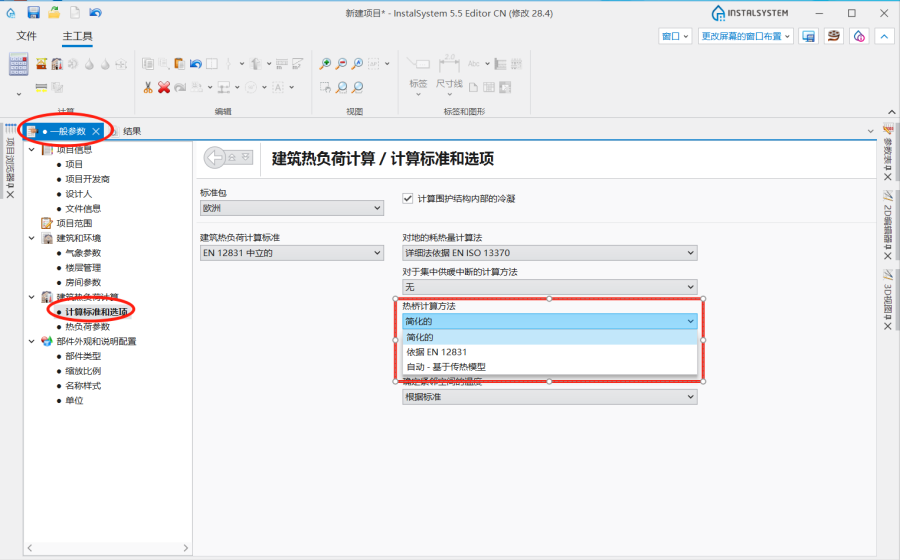Viewport: 900px width, 560px height.
Task: Click the zoom out magnifier icon
Action: click(342, 64)
